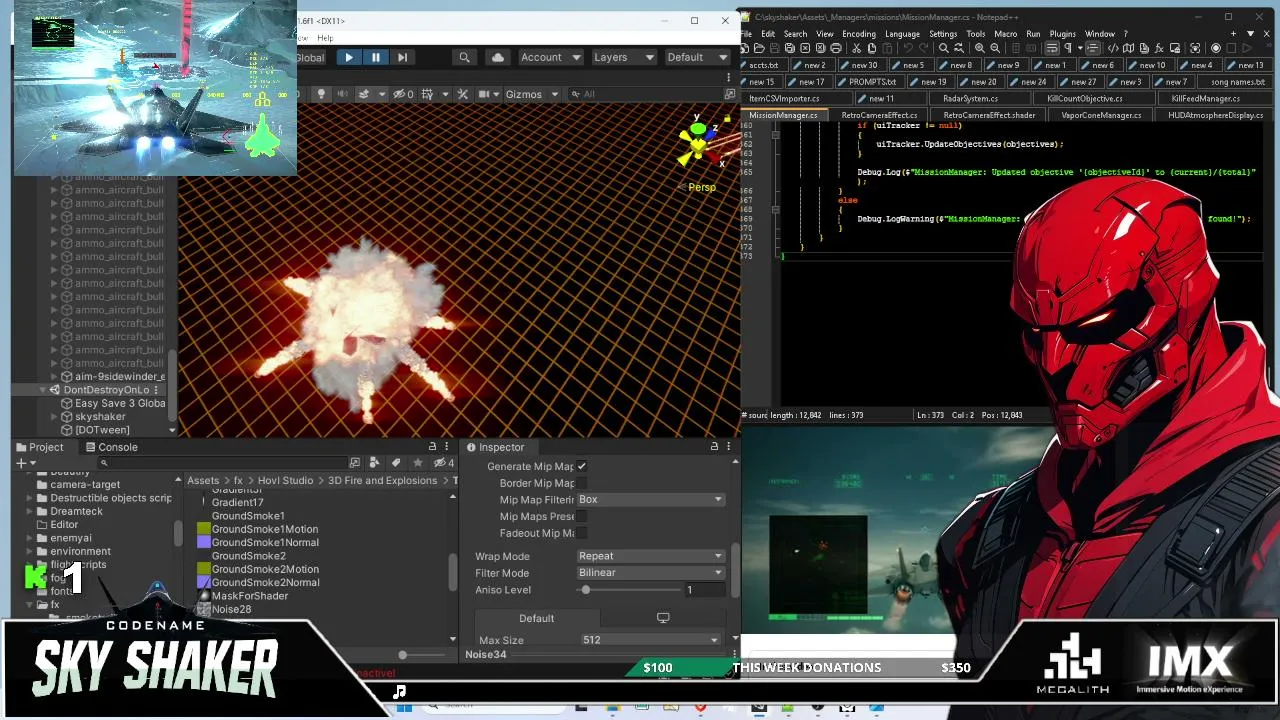Adjust Project asset icon size slider

coord(403,655)
